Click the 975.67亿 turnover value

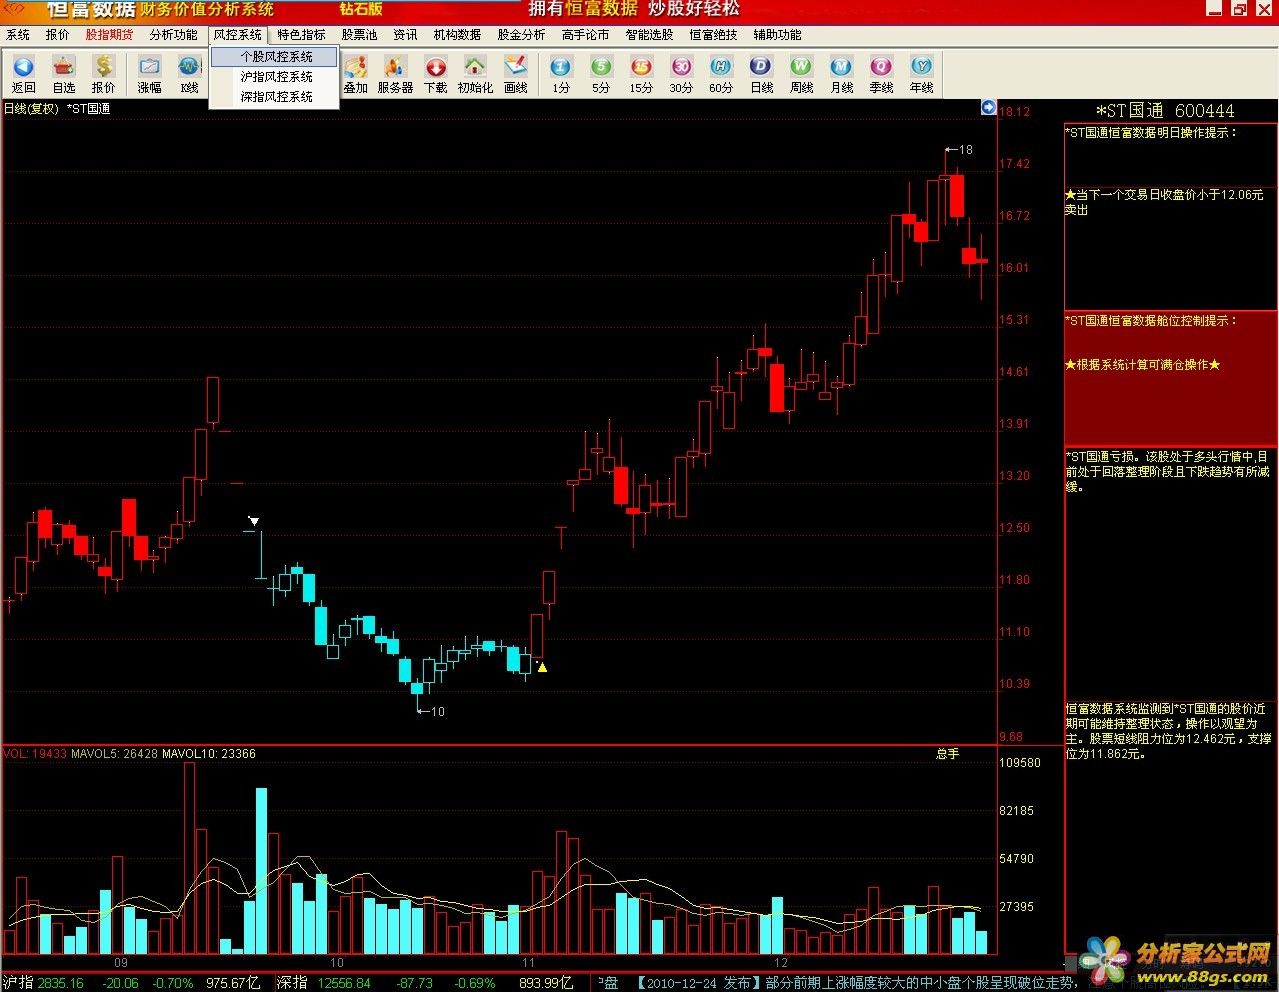coord(233,983)
